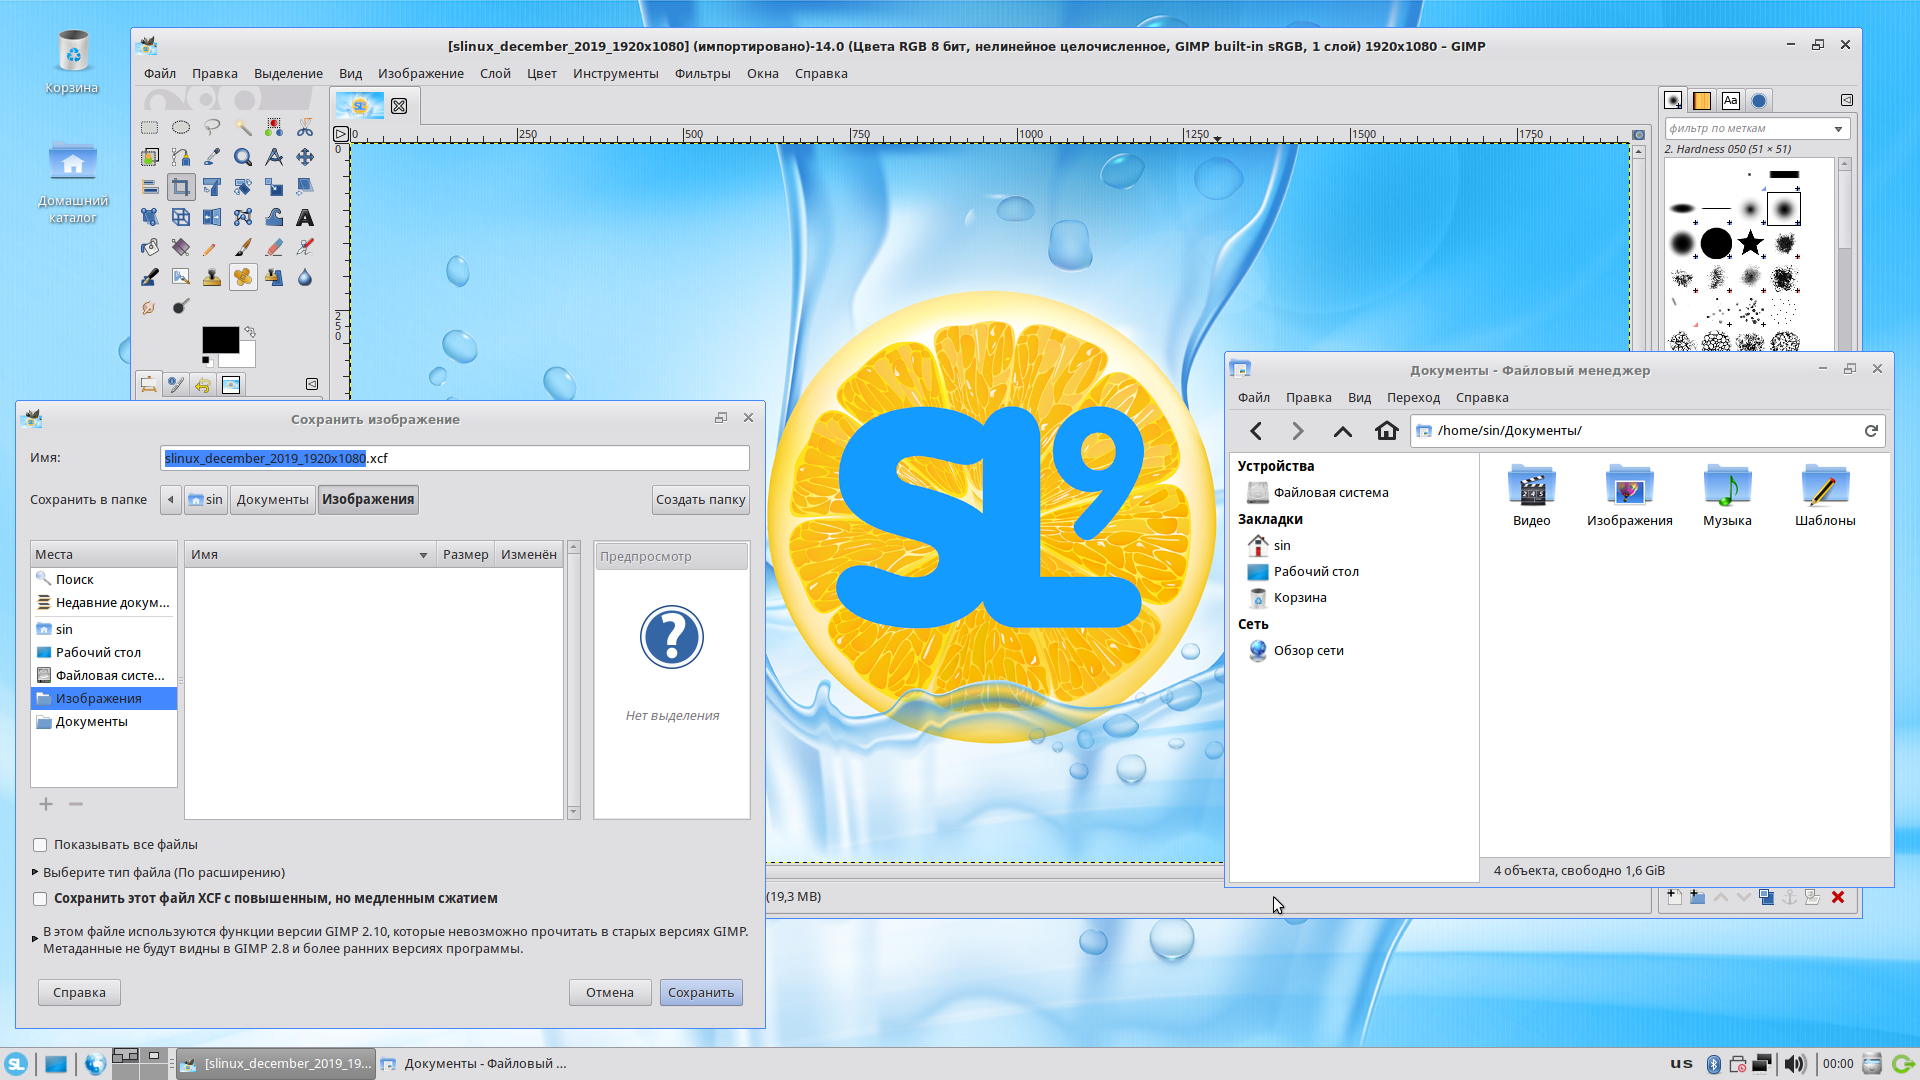
Task: Expand the GIMP 2.10 compatibility note
Action: [x=35, y=939]
